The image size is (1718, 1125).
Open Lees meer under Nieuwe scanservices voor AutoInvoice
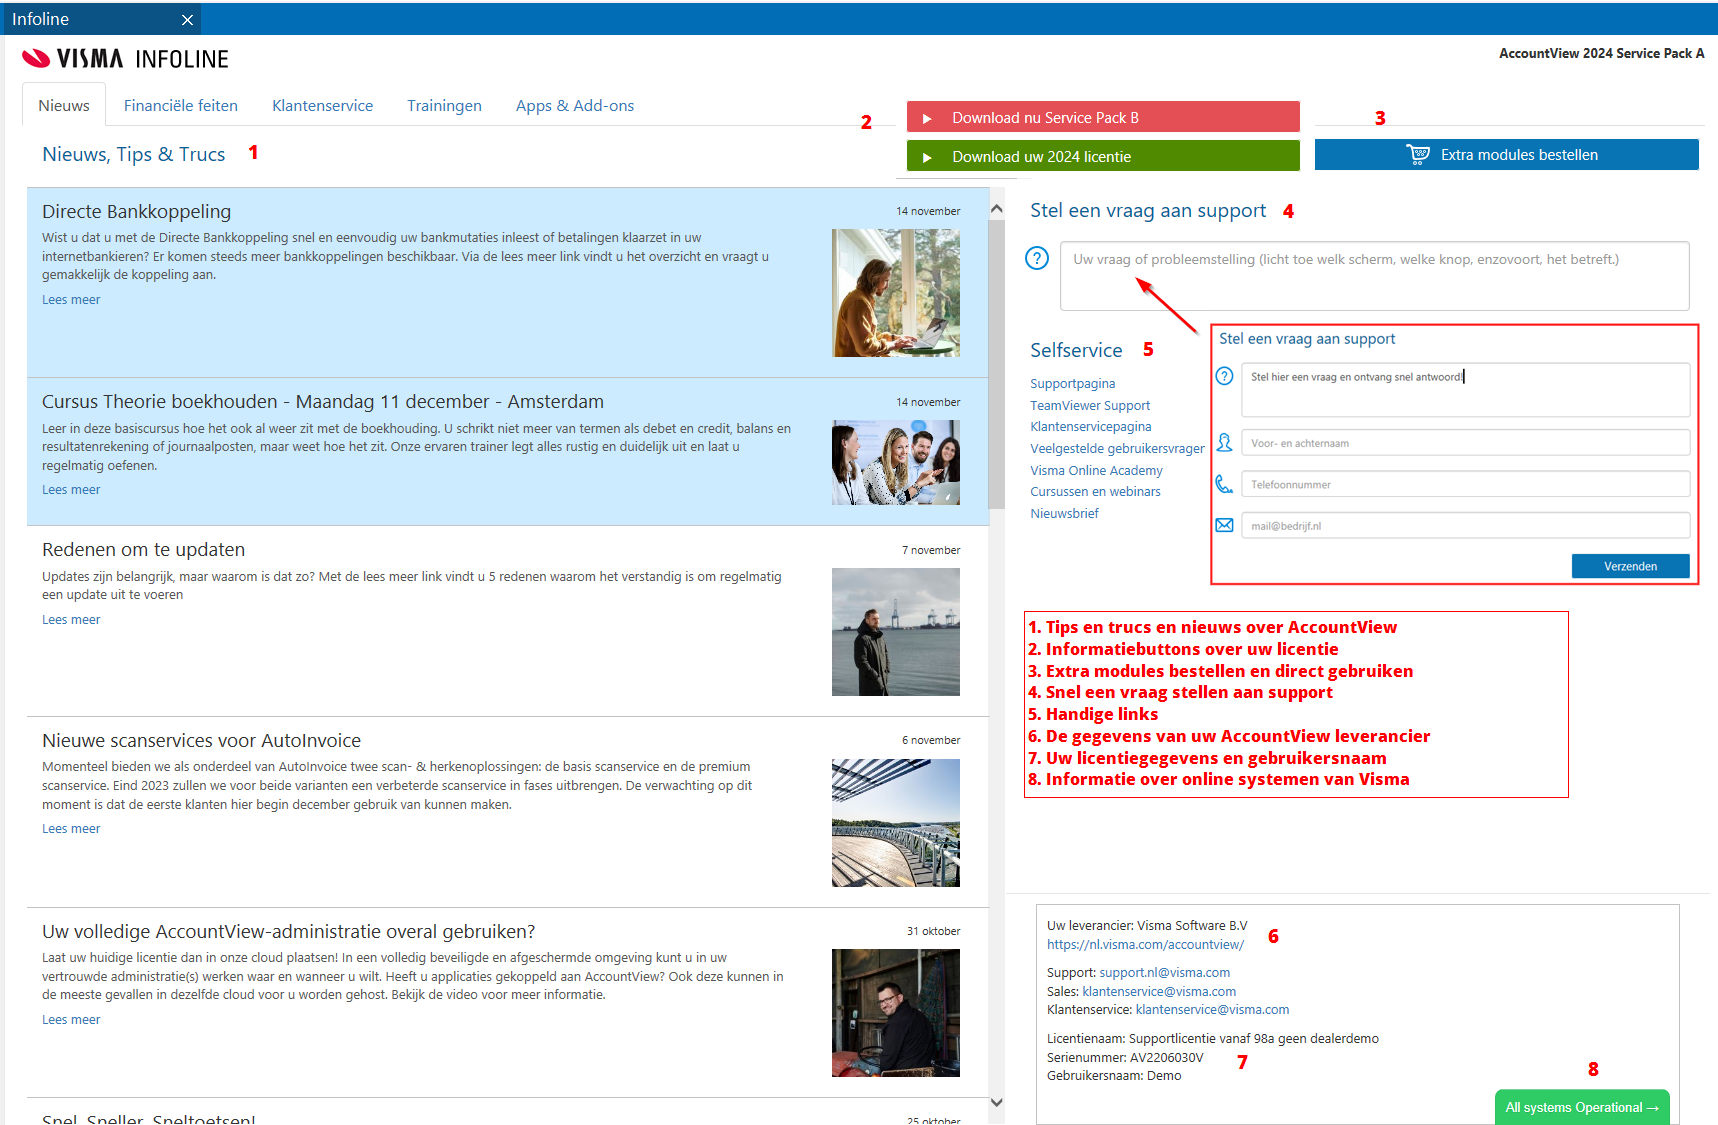[71, 829]
